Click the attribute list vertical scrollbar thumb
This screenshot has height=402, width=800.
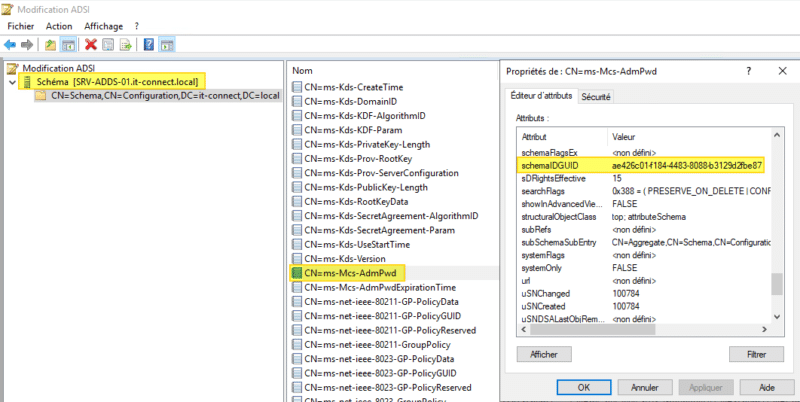tap(777, 284)
